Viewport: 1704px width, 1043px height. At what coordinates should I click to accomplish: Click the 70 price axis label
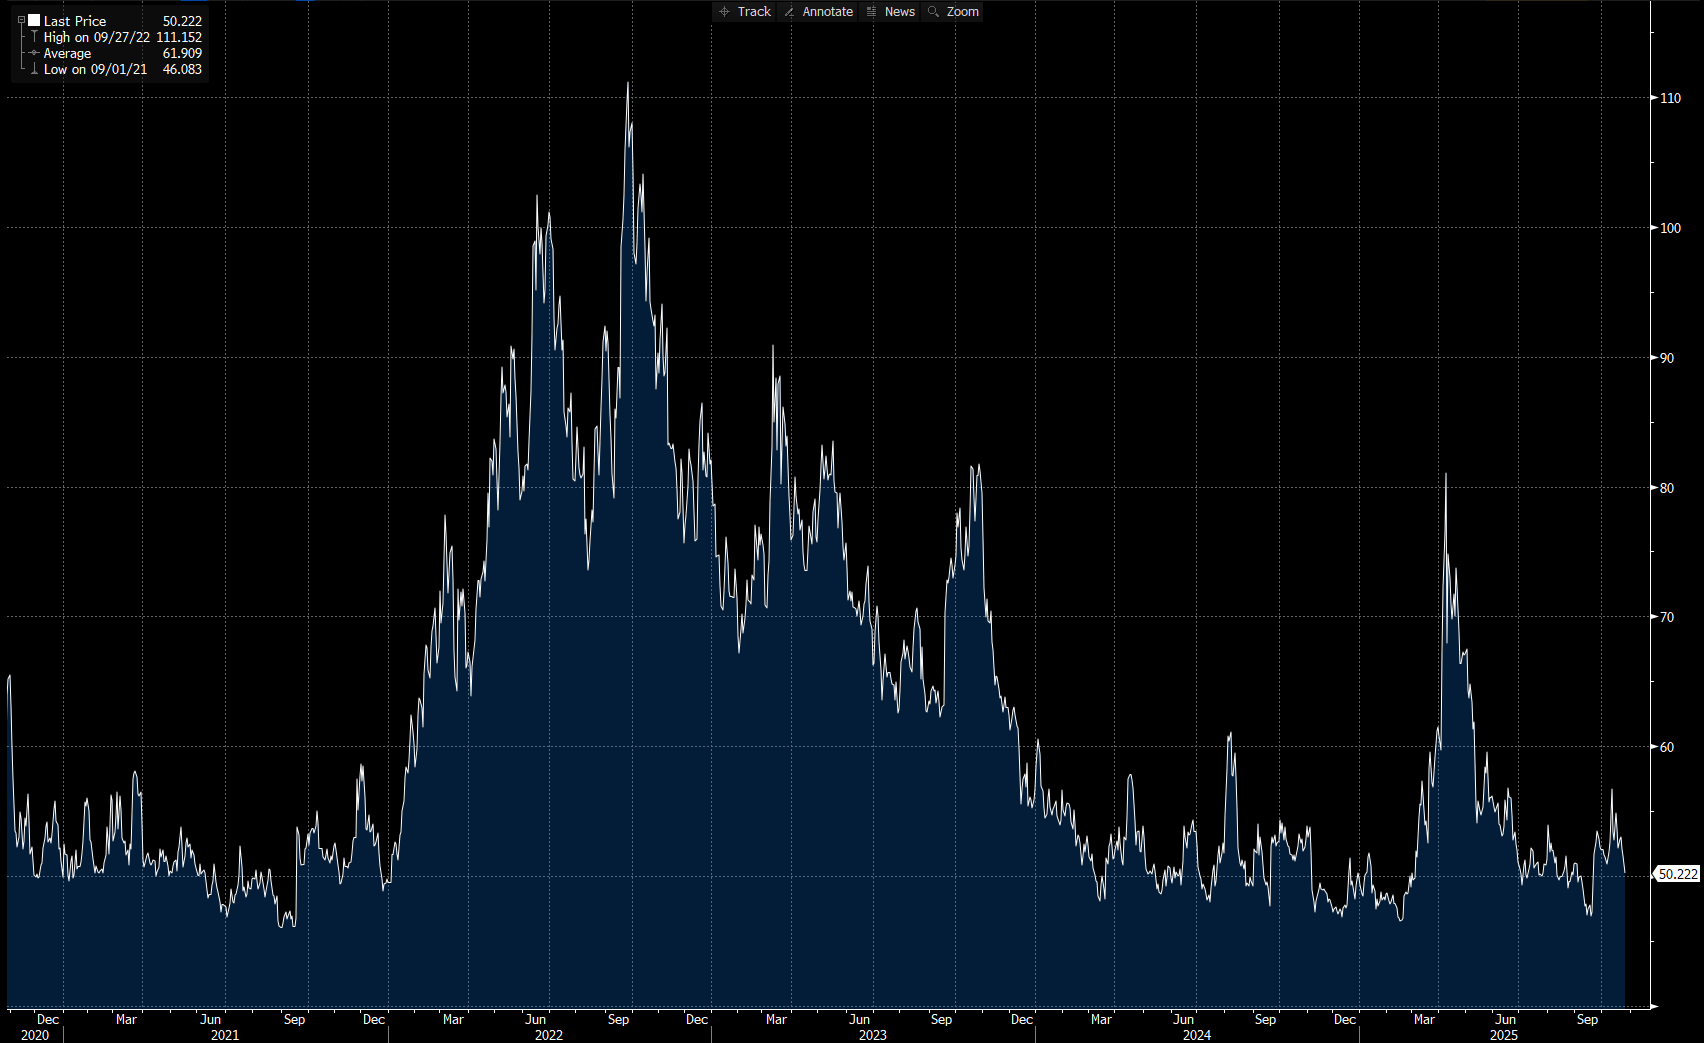pos(1667,617)
